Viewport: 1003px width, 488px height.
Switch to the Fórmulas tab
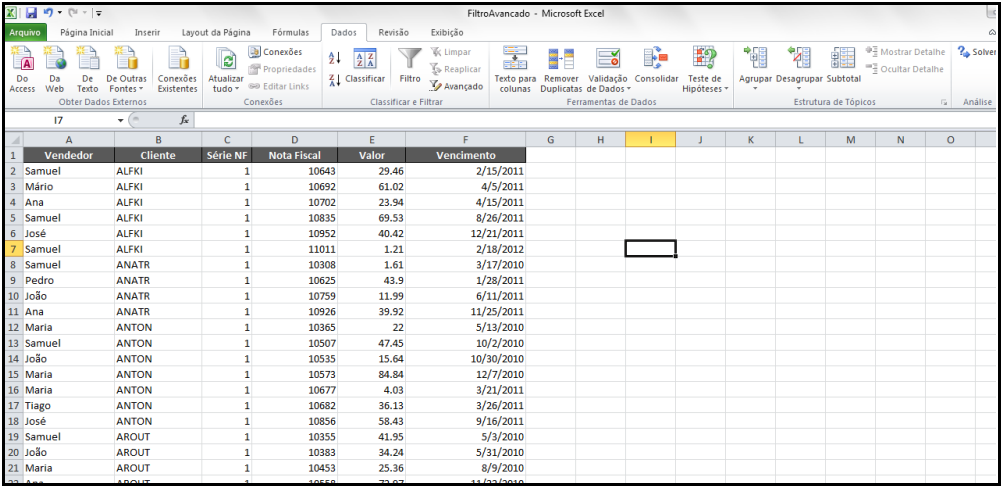(x=291, y=33)
